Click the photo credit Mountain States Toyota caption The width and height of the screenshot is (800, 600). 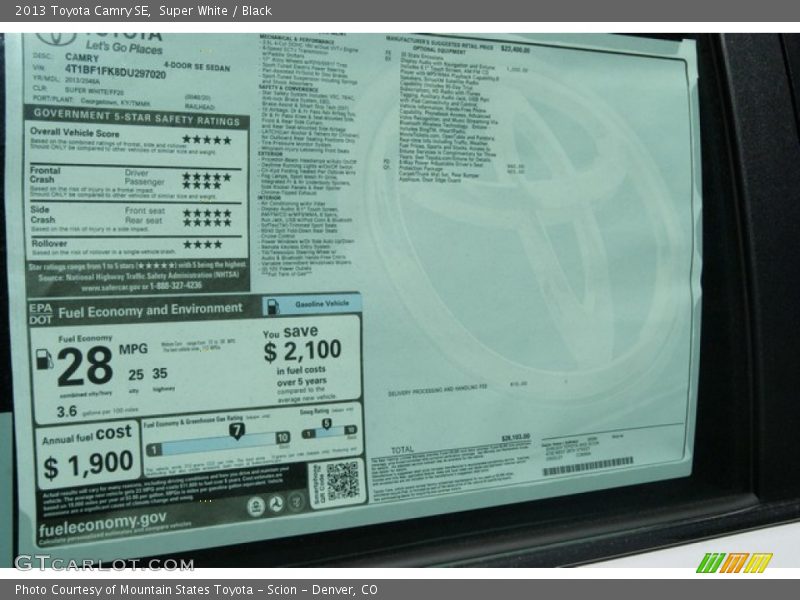pyautogui.click(x=196, y=590)
